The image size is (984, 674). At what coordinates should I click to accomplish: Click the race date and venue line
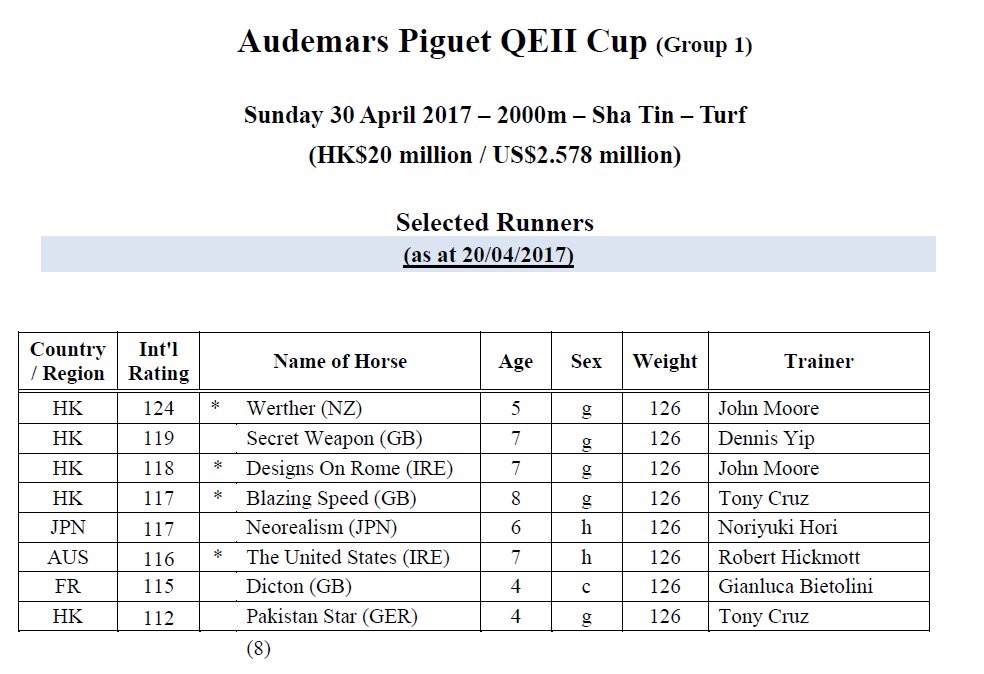point(494,115)
